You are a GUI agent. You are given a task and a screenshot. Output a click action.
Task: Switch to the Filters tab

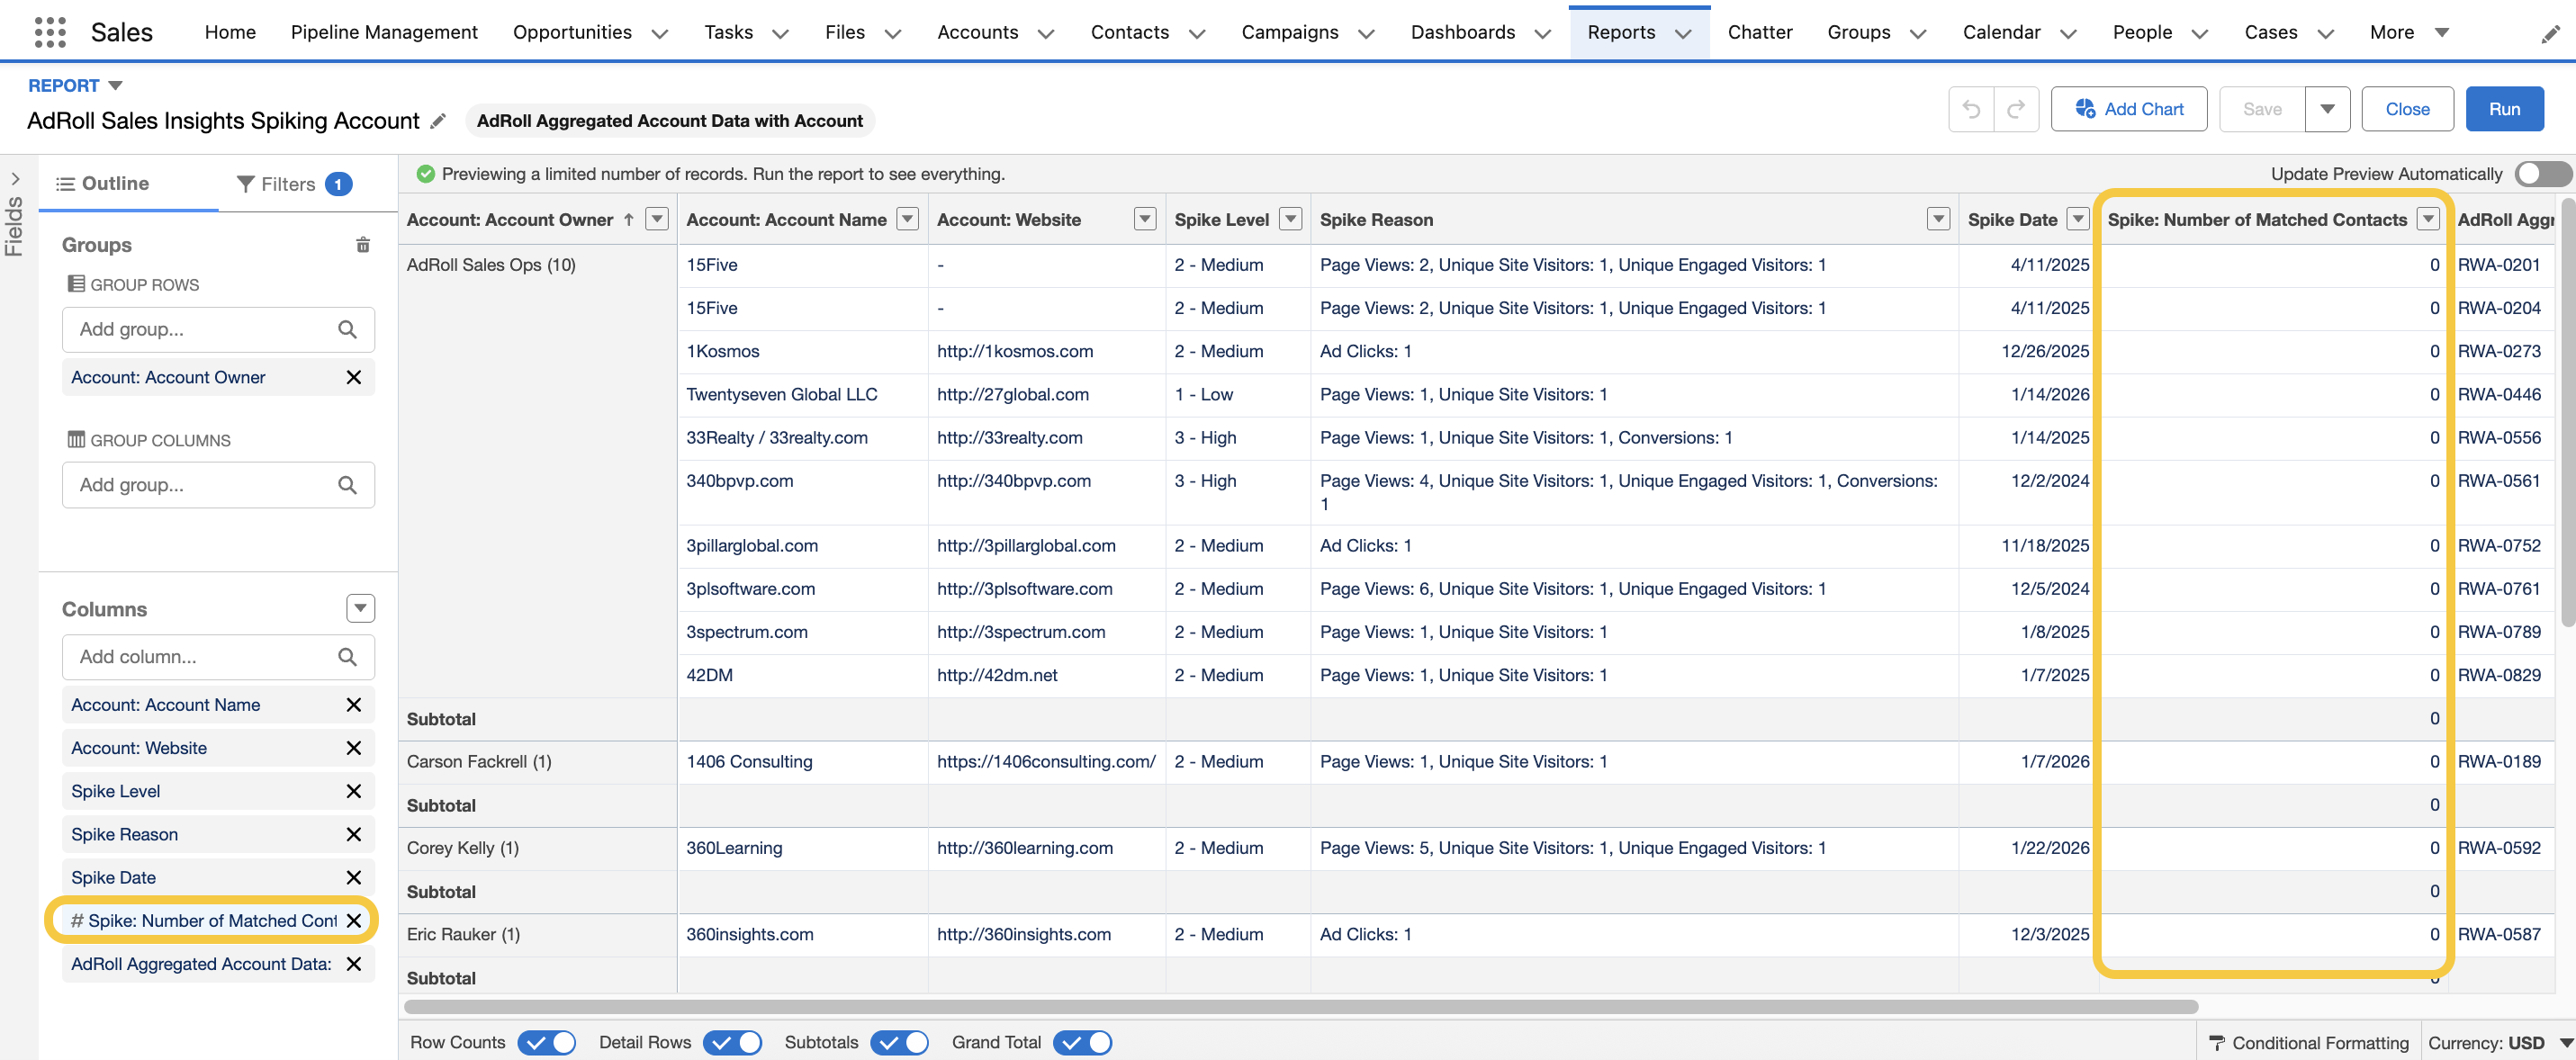294,184
